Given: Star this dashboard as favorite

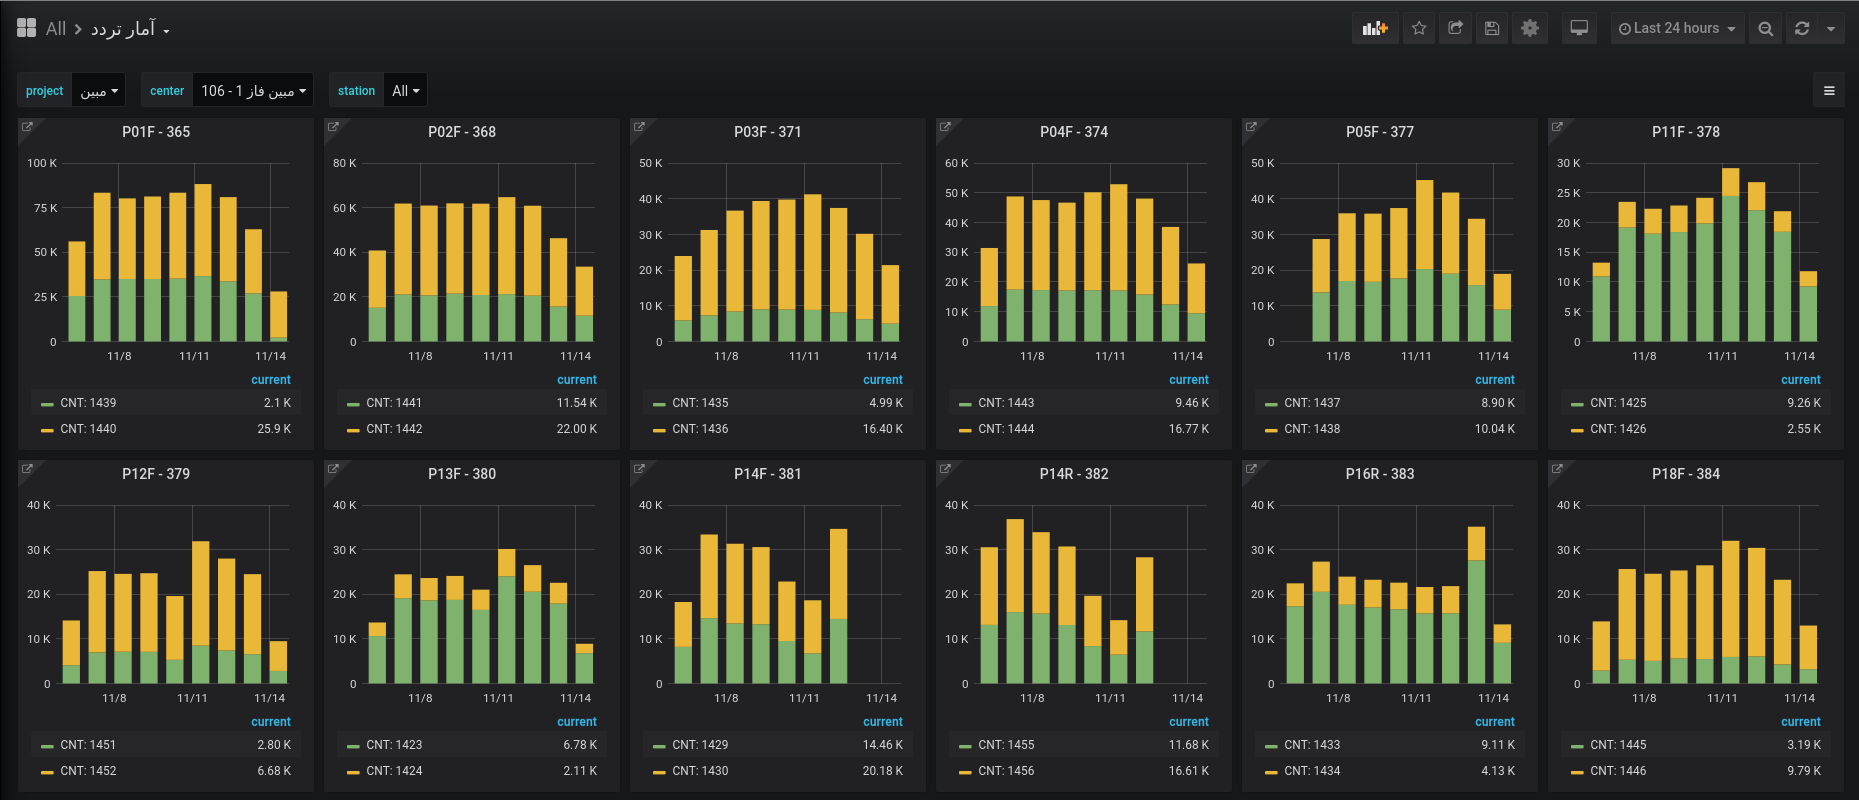Looking at the screenshot, I should [1419, 29].
